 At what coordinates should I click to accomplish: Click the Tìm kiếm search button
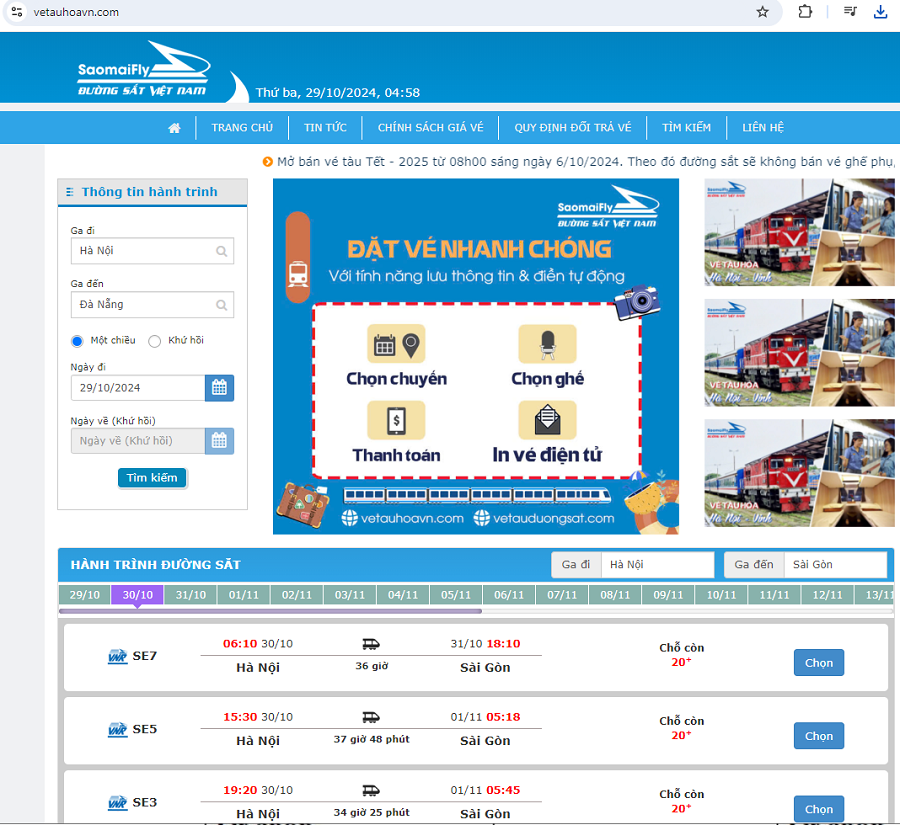[152, 478]
